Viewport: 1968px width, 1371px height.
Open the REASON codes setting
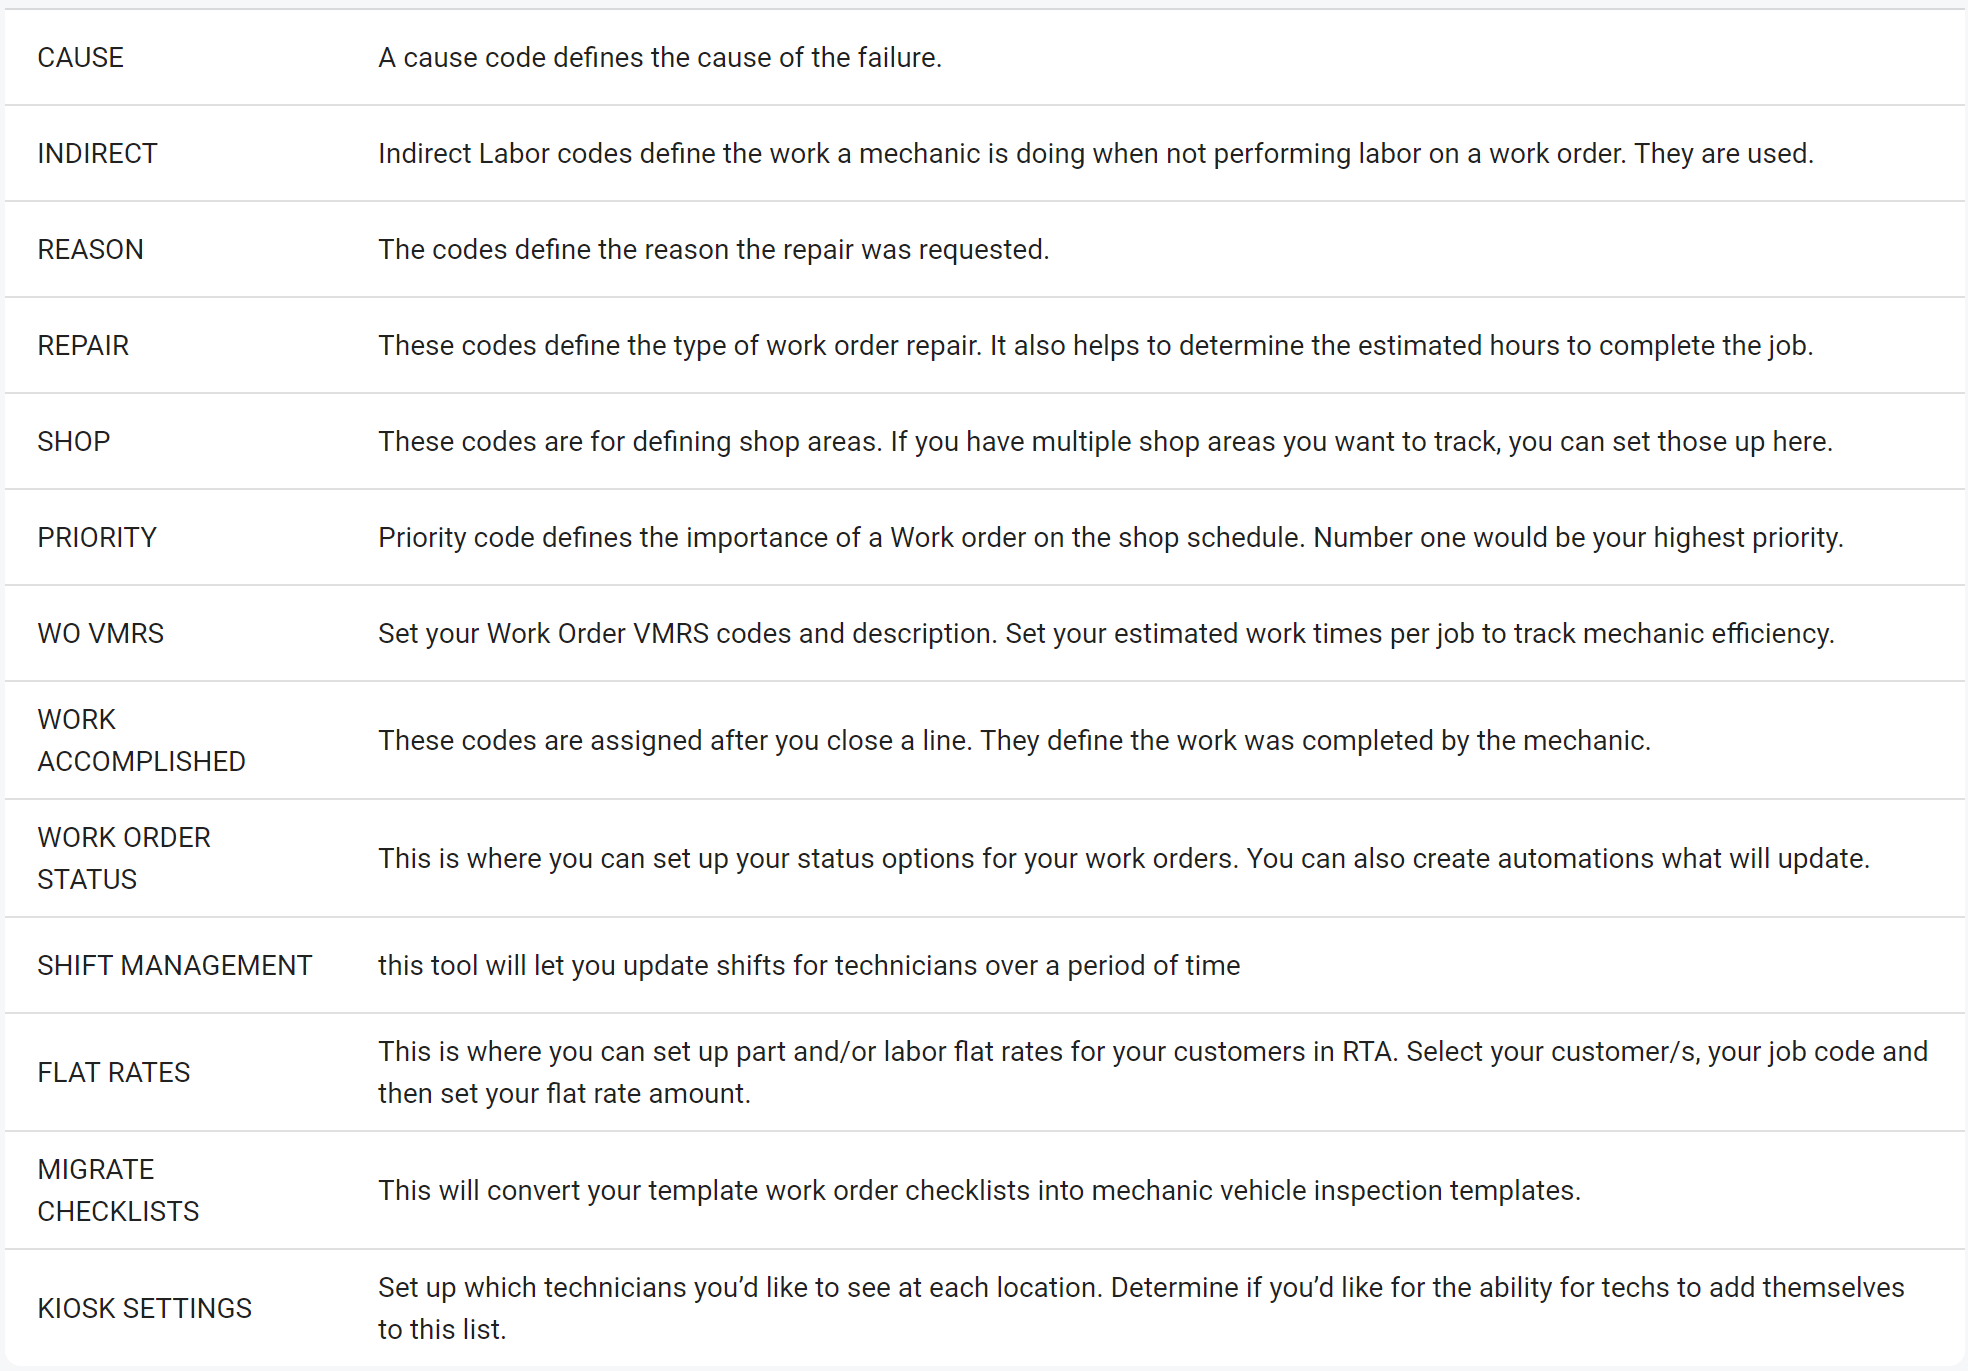point(91,250)
